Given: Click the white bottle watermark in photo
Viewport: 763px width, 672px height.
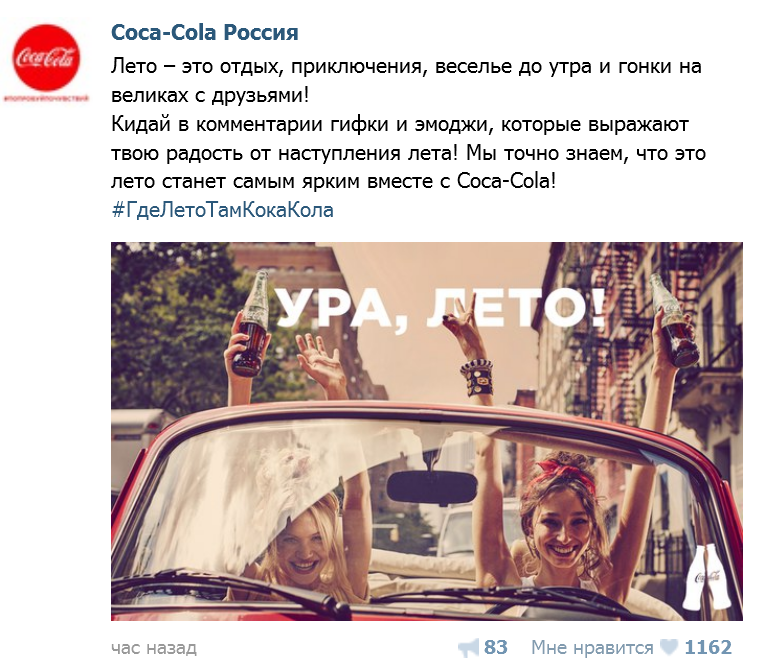Looking at the screenshot, I should pos(706,578).
